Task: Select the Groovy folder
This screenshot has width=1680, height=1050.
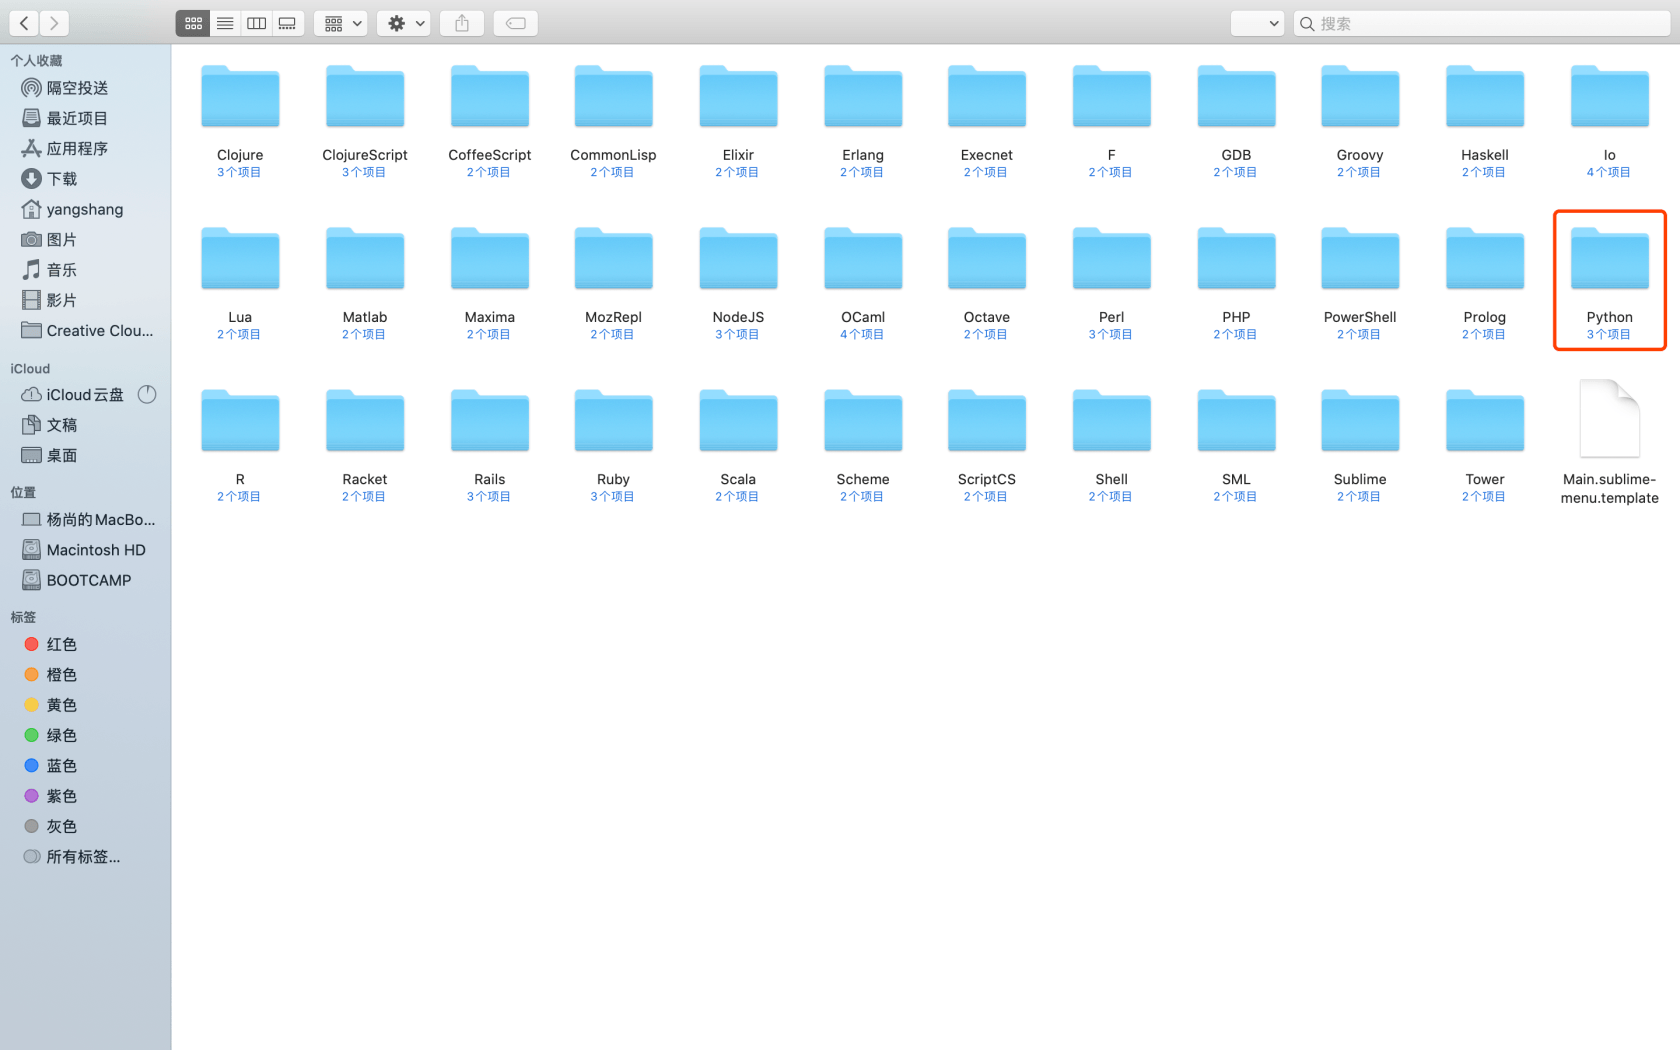Action: coord(1360,97)
